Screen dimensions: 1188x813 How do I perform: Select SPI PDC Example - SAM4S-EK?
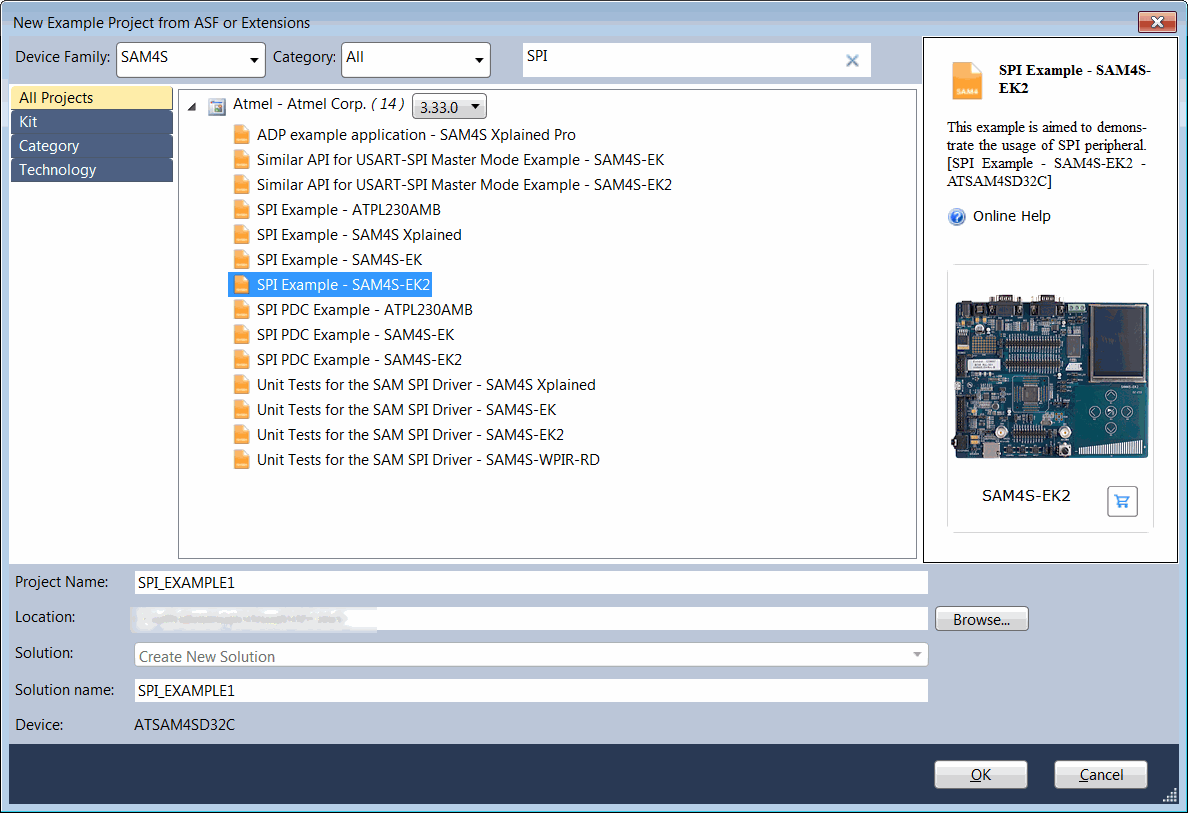[x=355, y=335]
